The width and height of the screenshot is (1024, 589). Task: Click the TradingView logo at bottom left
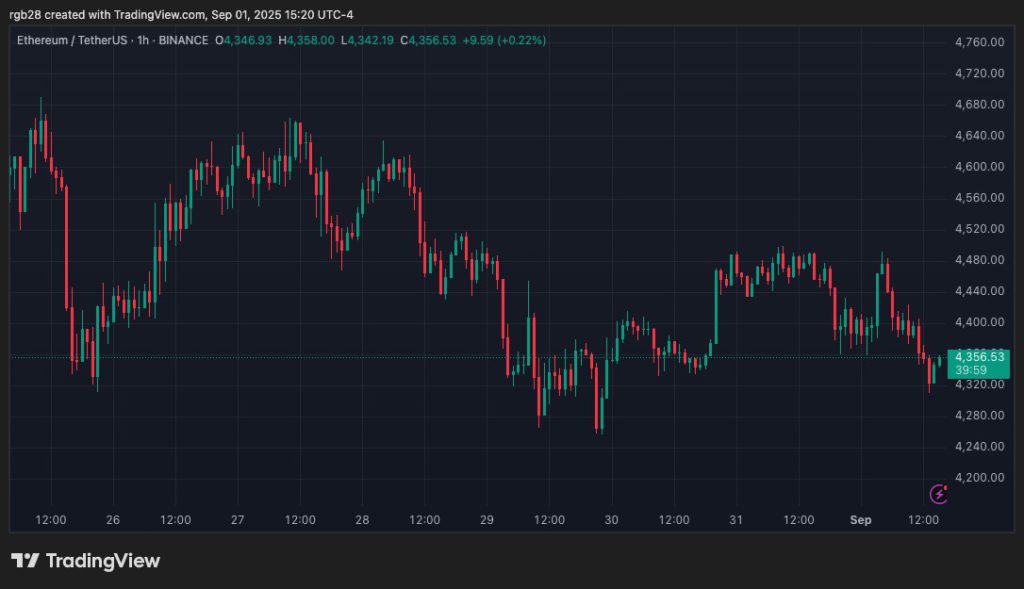click(85, 561)
